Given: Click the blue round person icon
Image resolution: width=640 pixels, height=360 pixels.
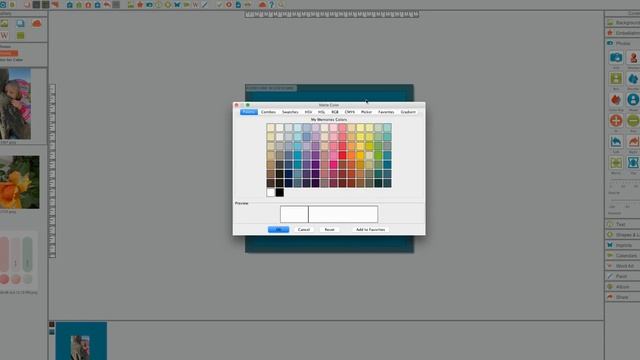Looking at the screenshot, I should [633, 99].
